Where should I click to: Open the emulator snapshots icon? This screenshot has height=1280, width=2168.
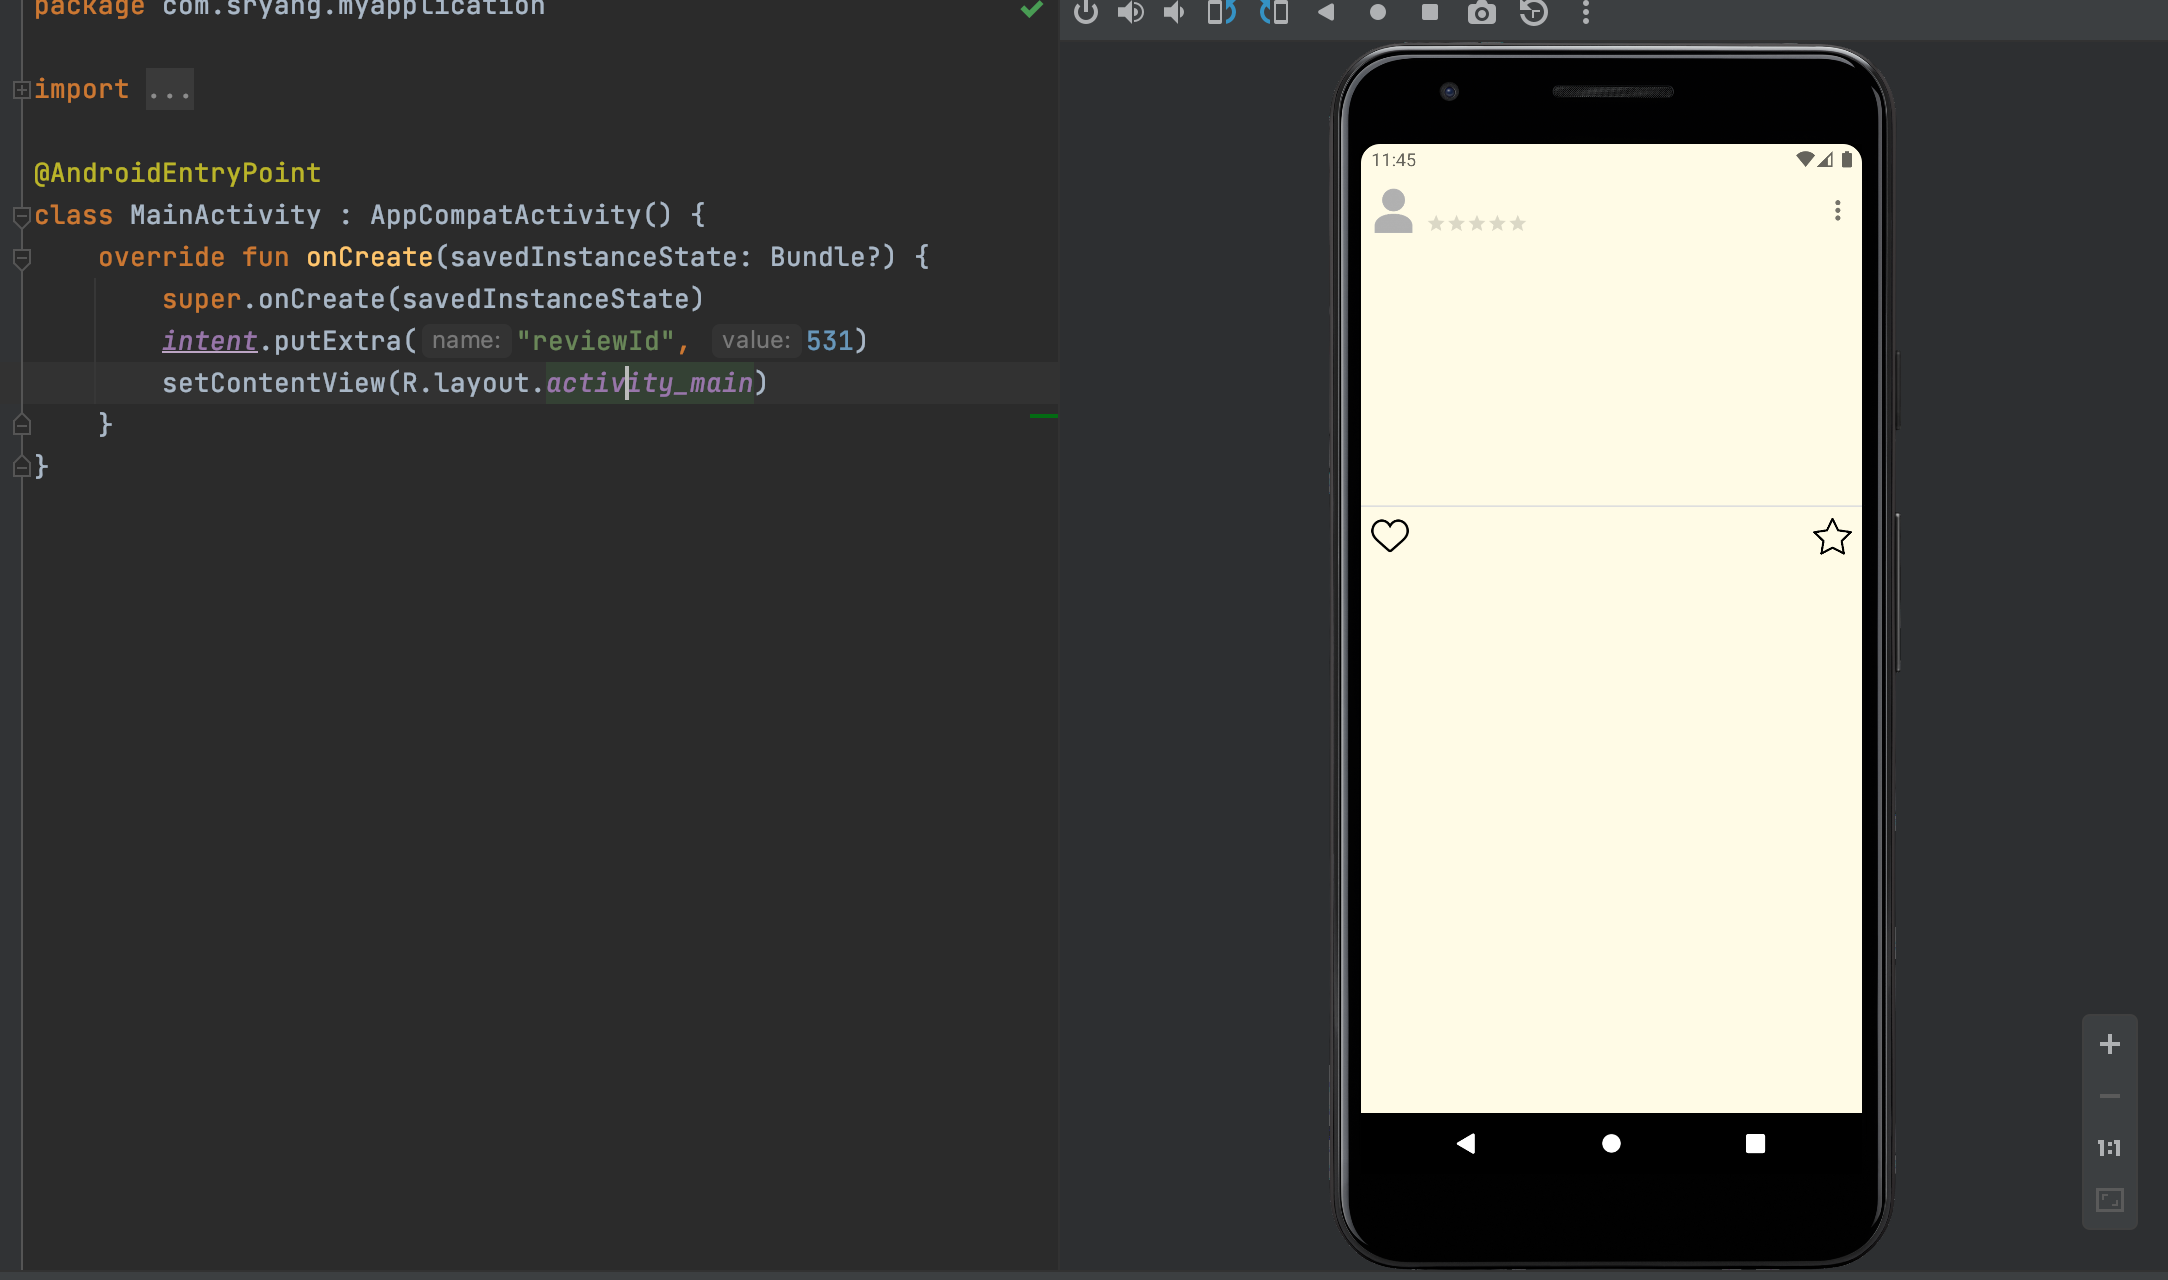tap(1533, 13)
